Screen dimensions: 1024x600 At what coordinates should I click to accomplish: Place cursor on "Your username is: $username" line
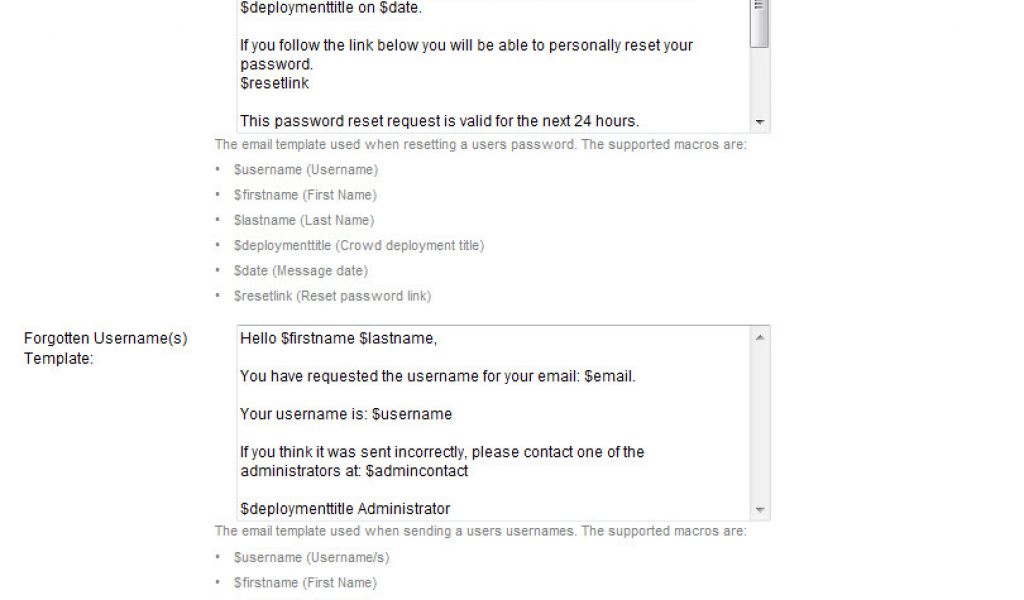[345, 414]
